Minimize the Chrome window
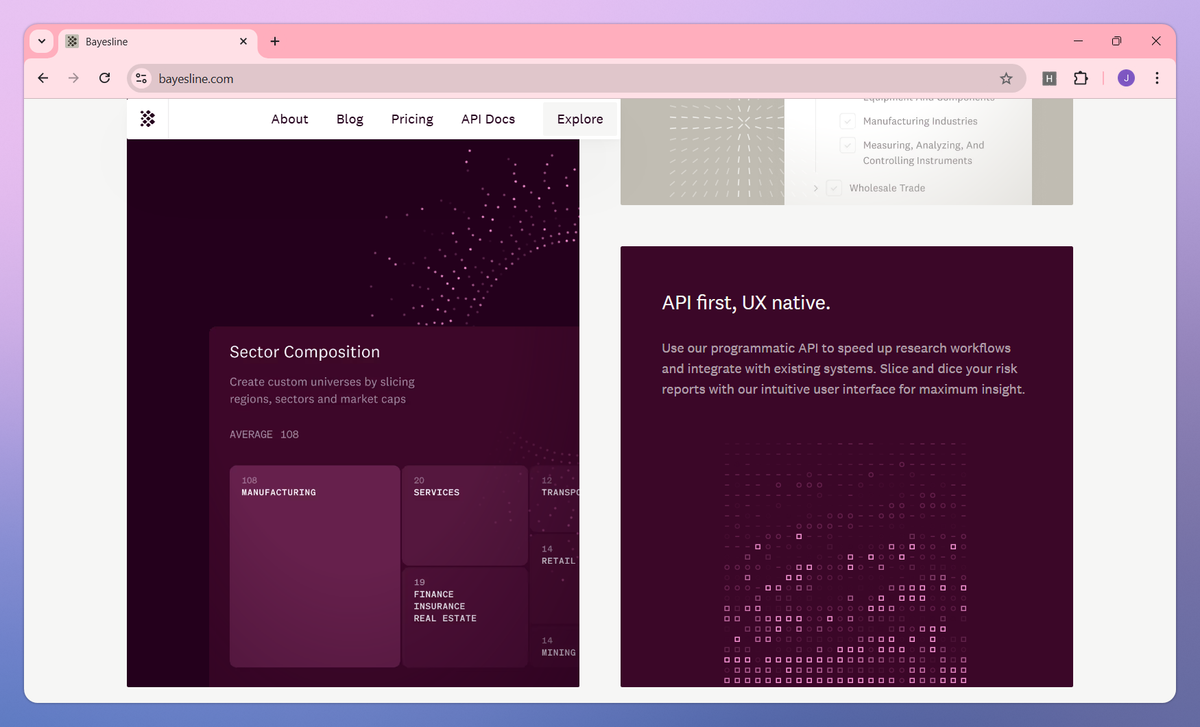The width and height of the screenshot is (1200, 727). click(1079, 41)
